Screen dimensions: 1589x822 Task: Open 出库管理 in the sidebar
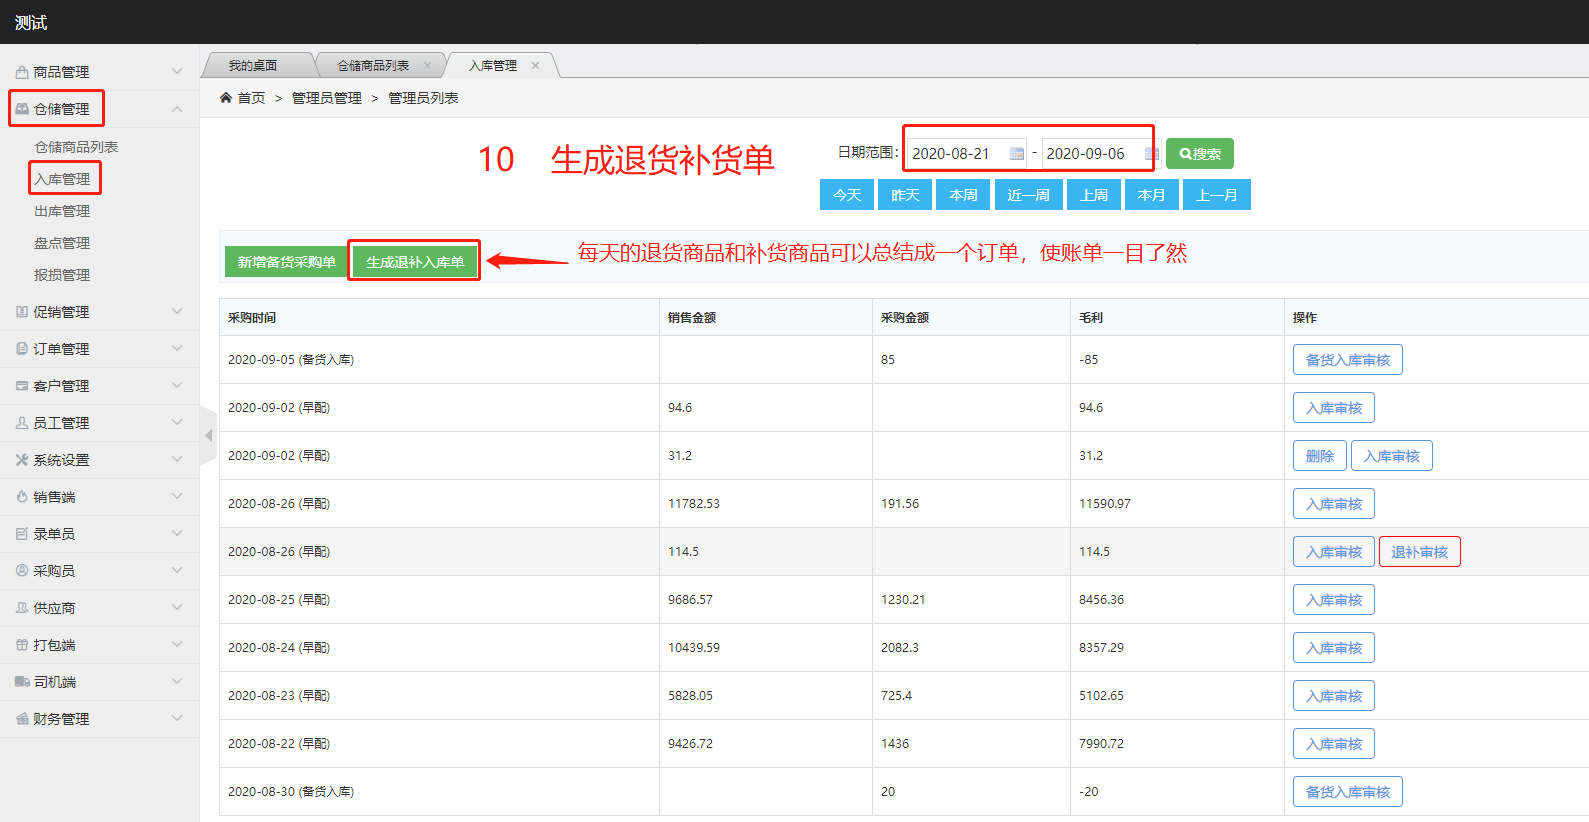point(62,211)
